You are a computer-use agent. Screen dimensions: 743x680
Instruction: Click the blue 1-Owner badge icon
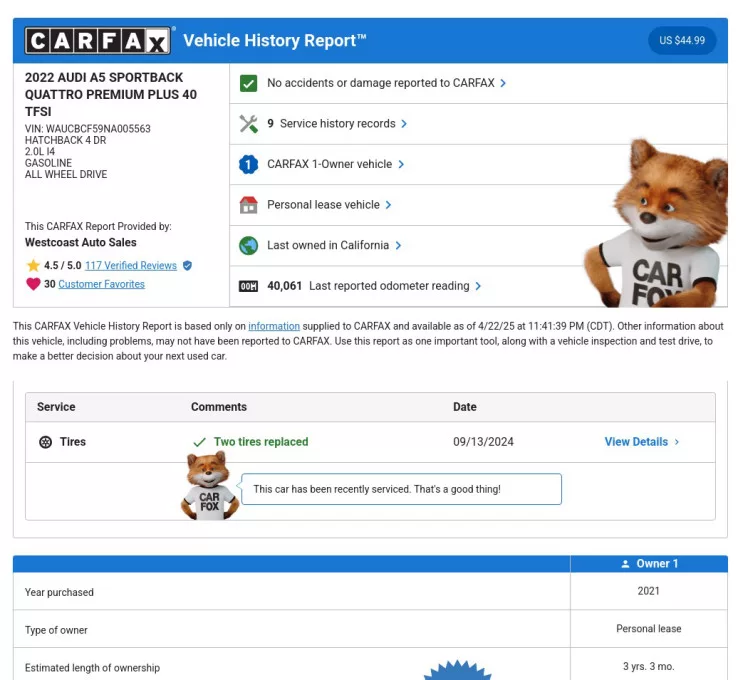pyautogui.click(x=249, y=164)
